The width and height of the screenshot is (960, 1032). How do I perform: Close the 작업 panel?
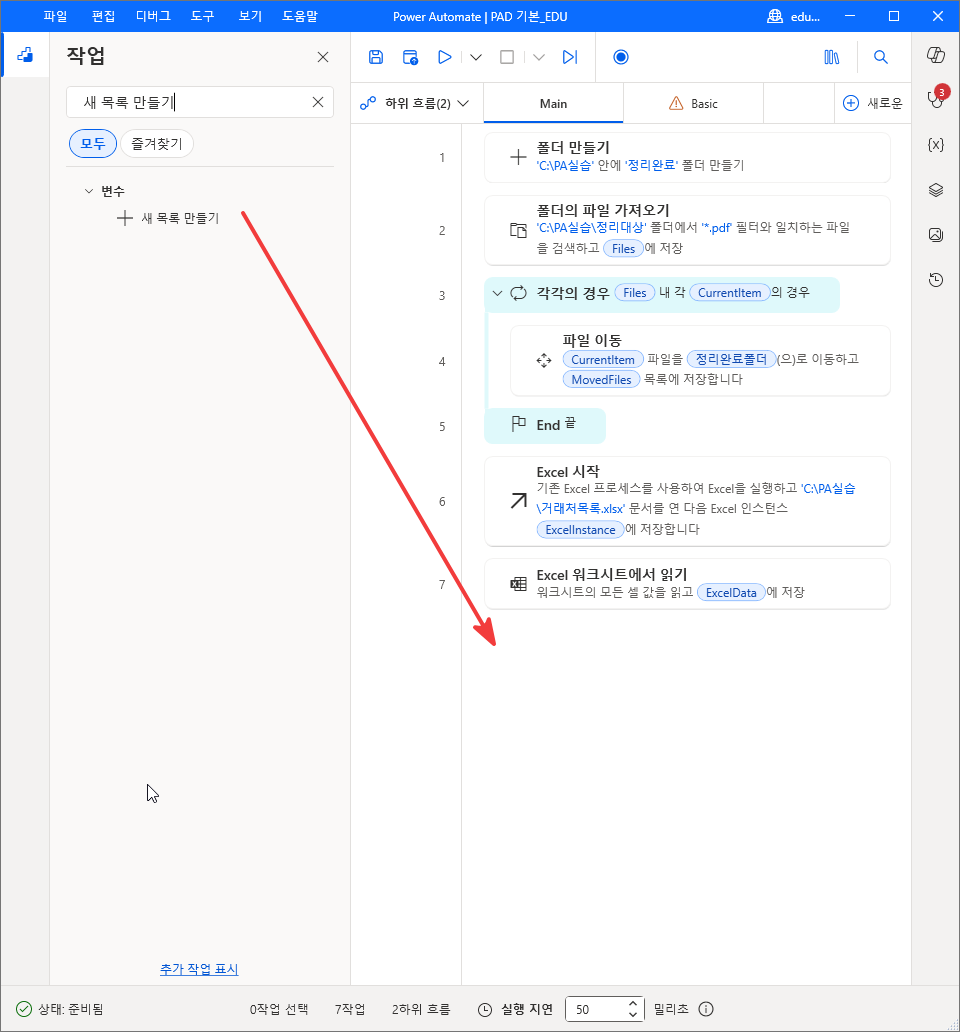tap(322, 57)
